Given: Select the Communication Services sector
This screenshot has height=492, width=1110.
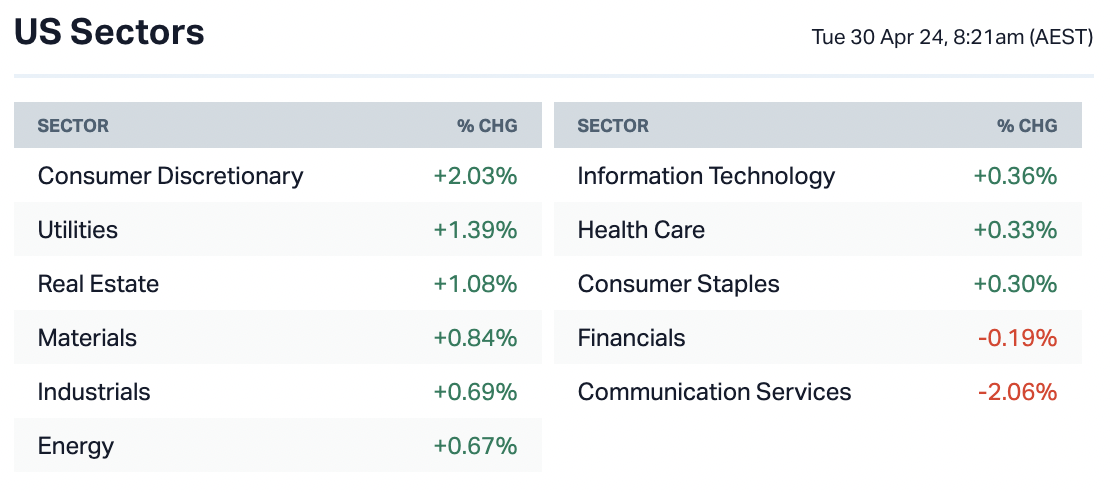Looking at the screenshot, I should pos(714,392).
